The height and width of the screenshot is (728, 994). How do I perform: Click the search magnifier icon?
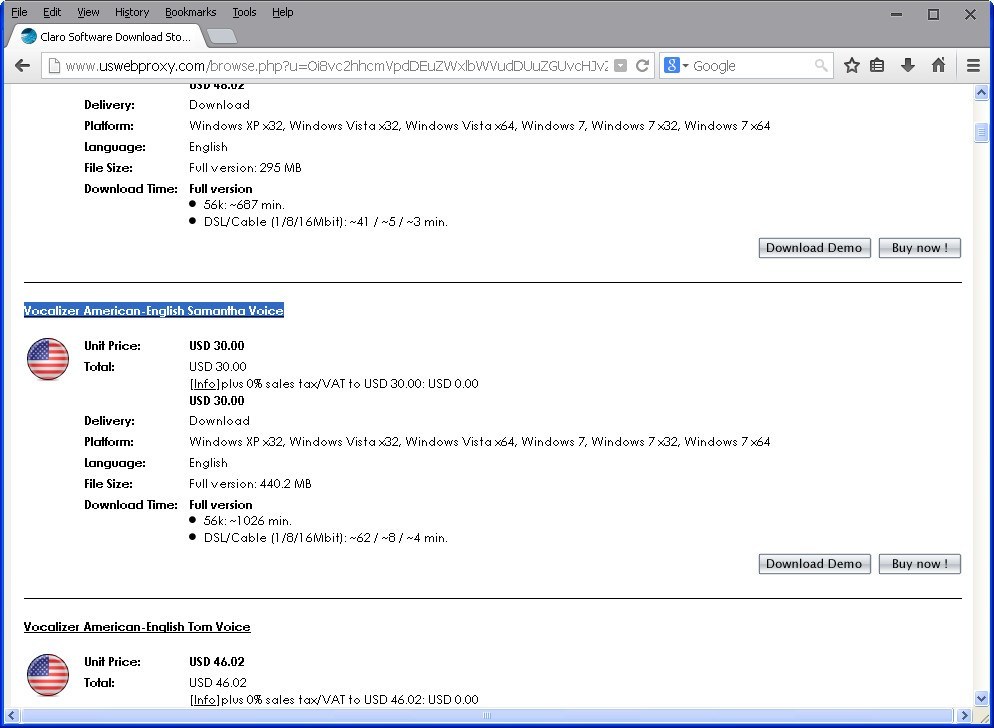point(821,65)
